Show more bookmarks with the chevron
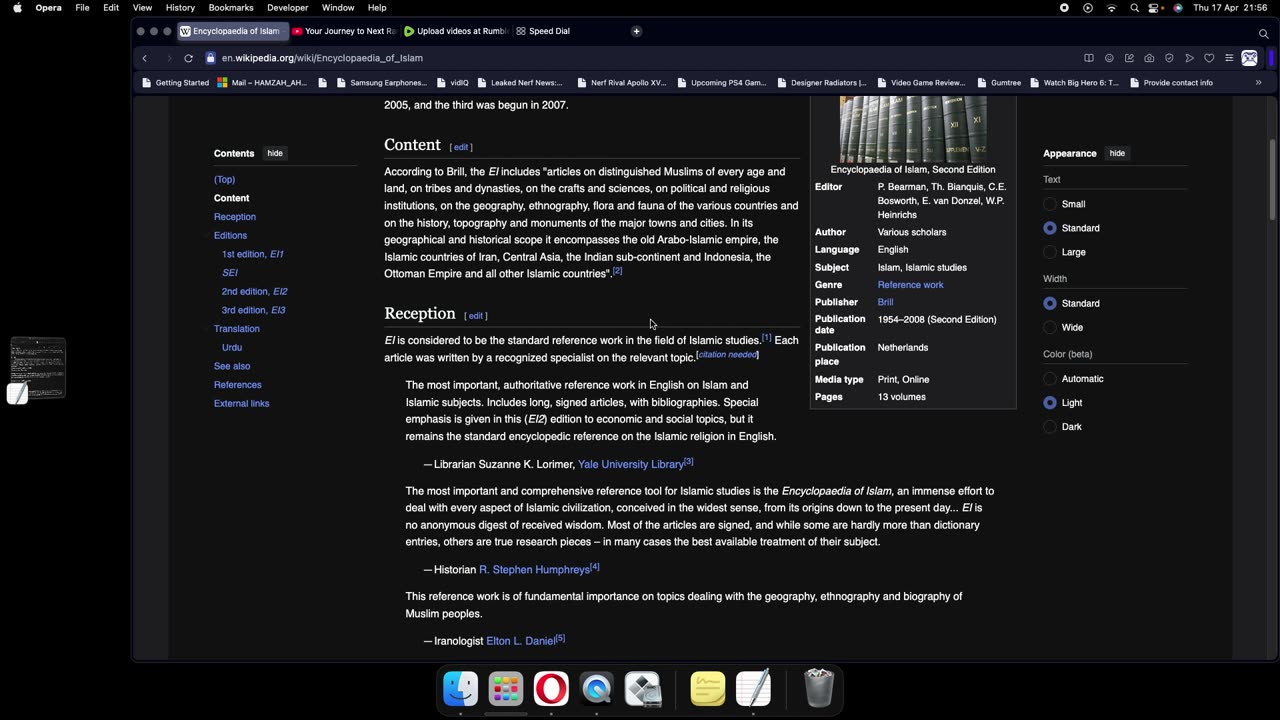The image size is (1280, 720). point(1258,83)
